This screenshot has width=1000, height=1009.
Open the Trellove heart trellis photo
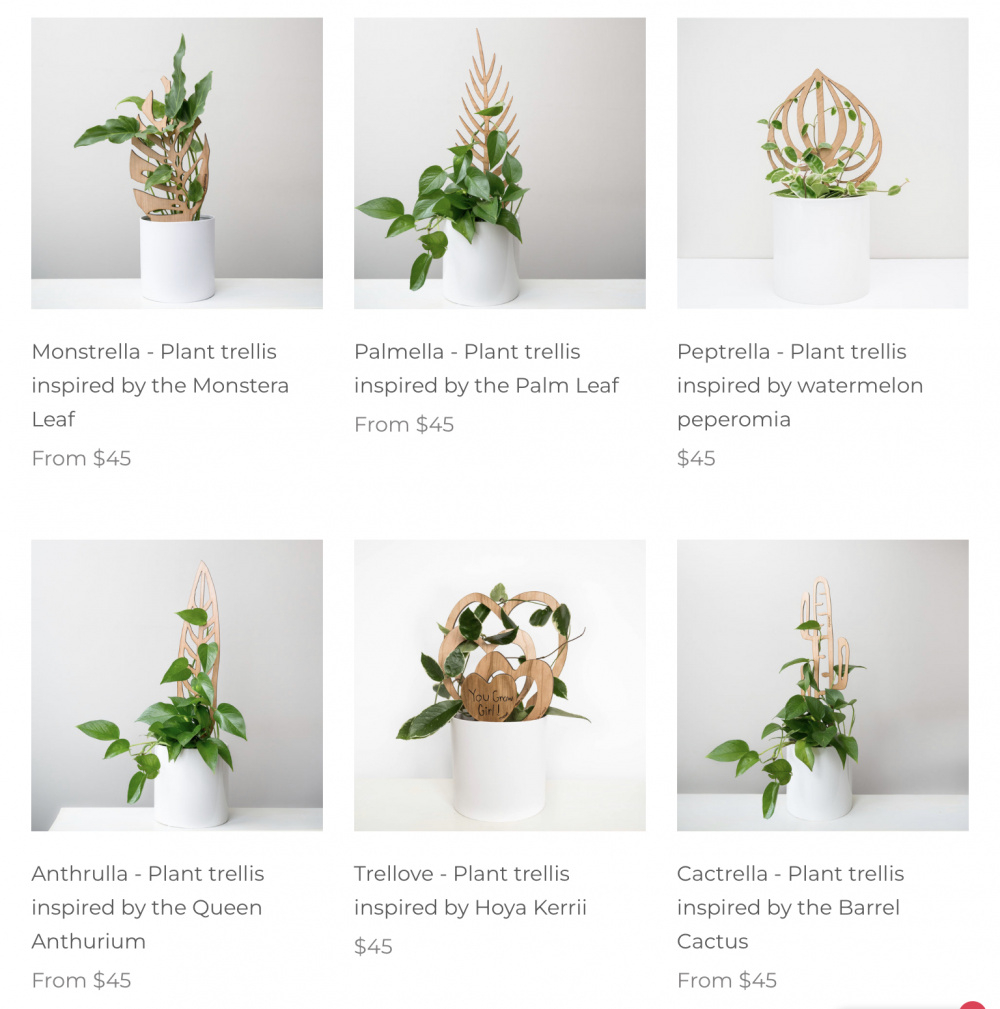coord(500,685)
